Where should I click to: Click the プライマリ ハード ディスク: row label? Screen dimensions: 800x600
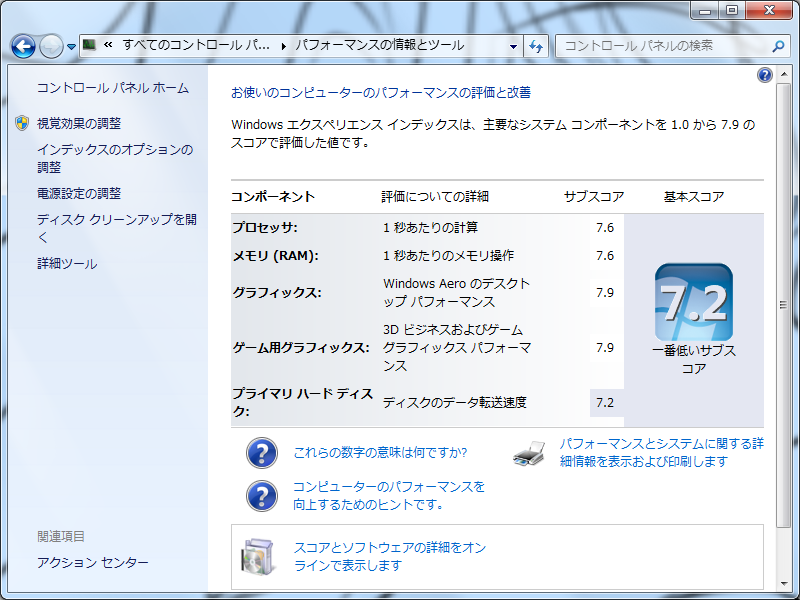pyautogui.click(x=303, y=403)
